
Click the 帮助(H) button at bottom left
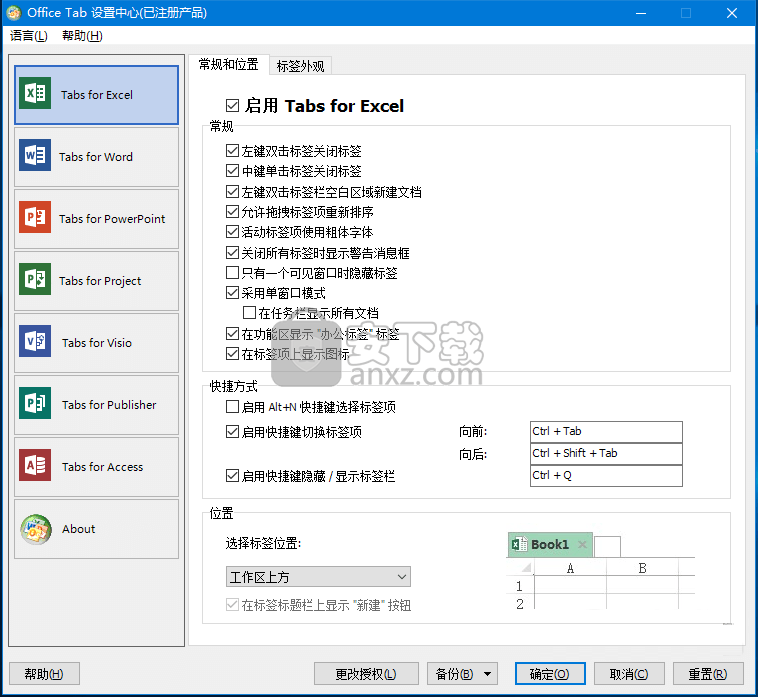coord(44,674)
